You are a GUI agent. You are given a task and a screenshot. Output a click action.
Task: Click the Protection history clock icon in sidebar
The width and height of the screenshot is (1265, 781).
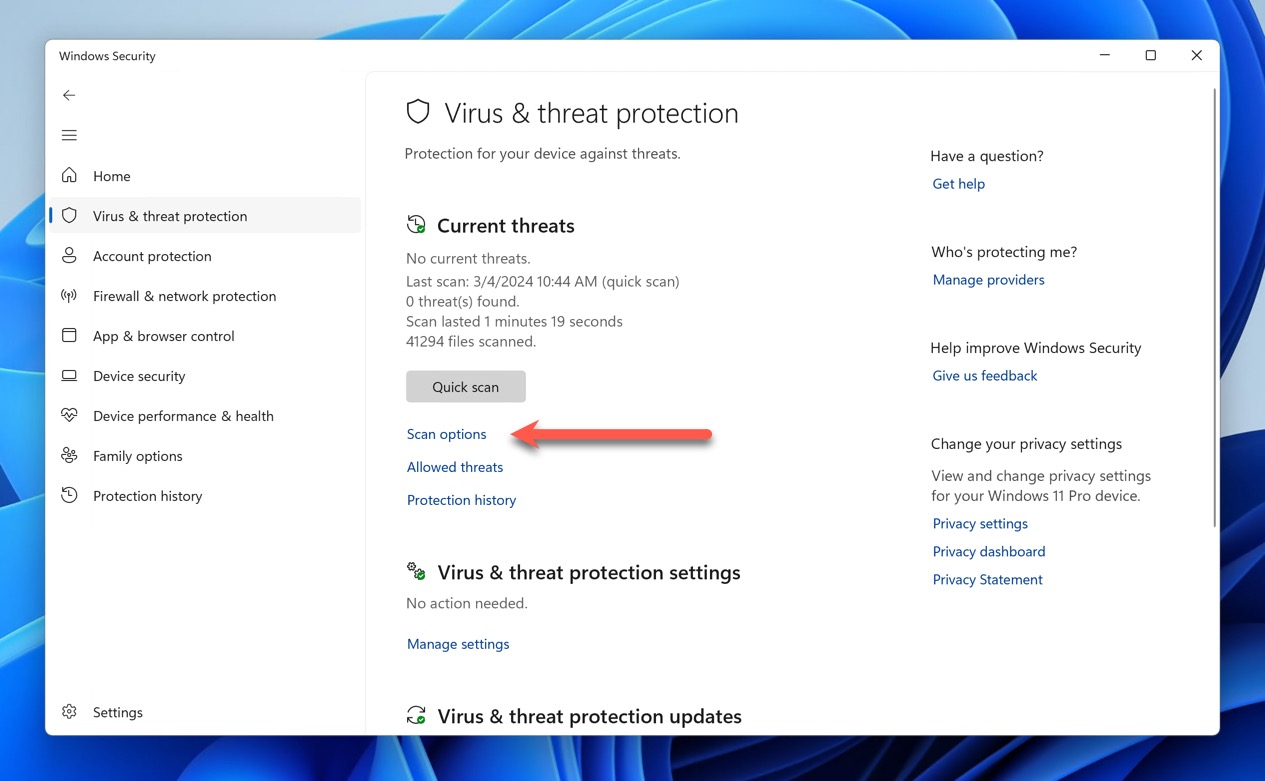(69, 496)
